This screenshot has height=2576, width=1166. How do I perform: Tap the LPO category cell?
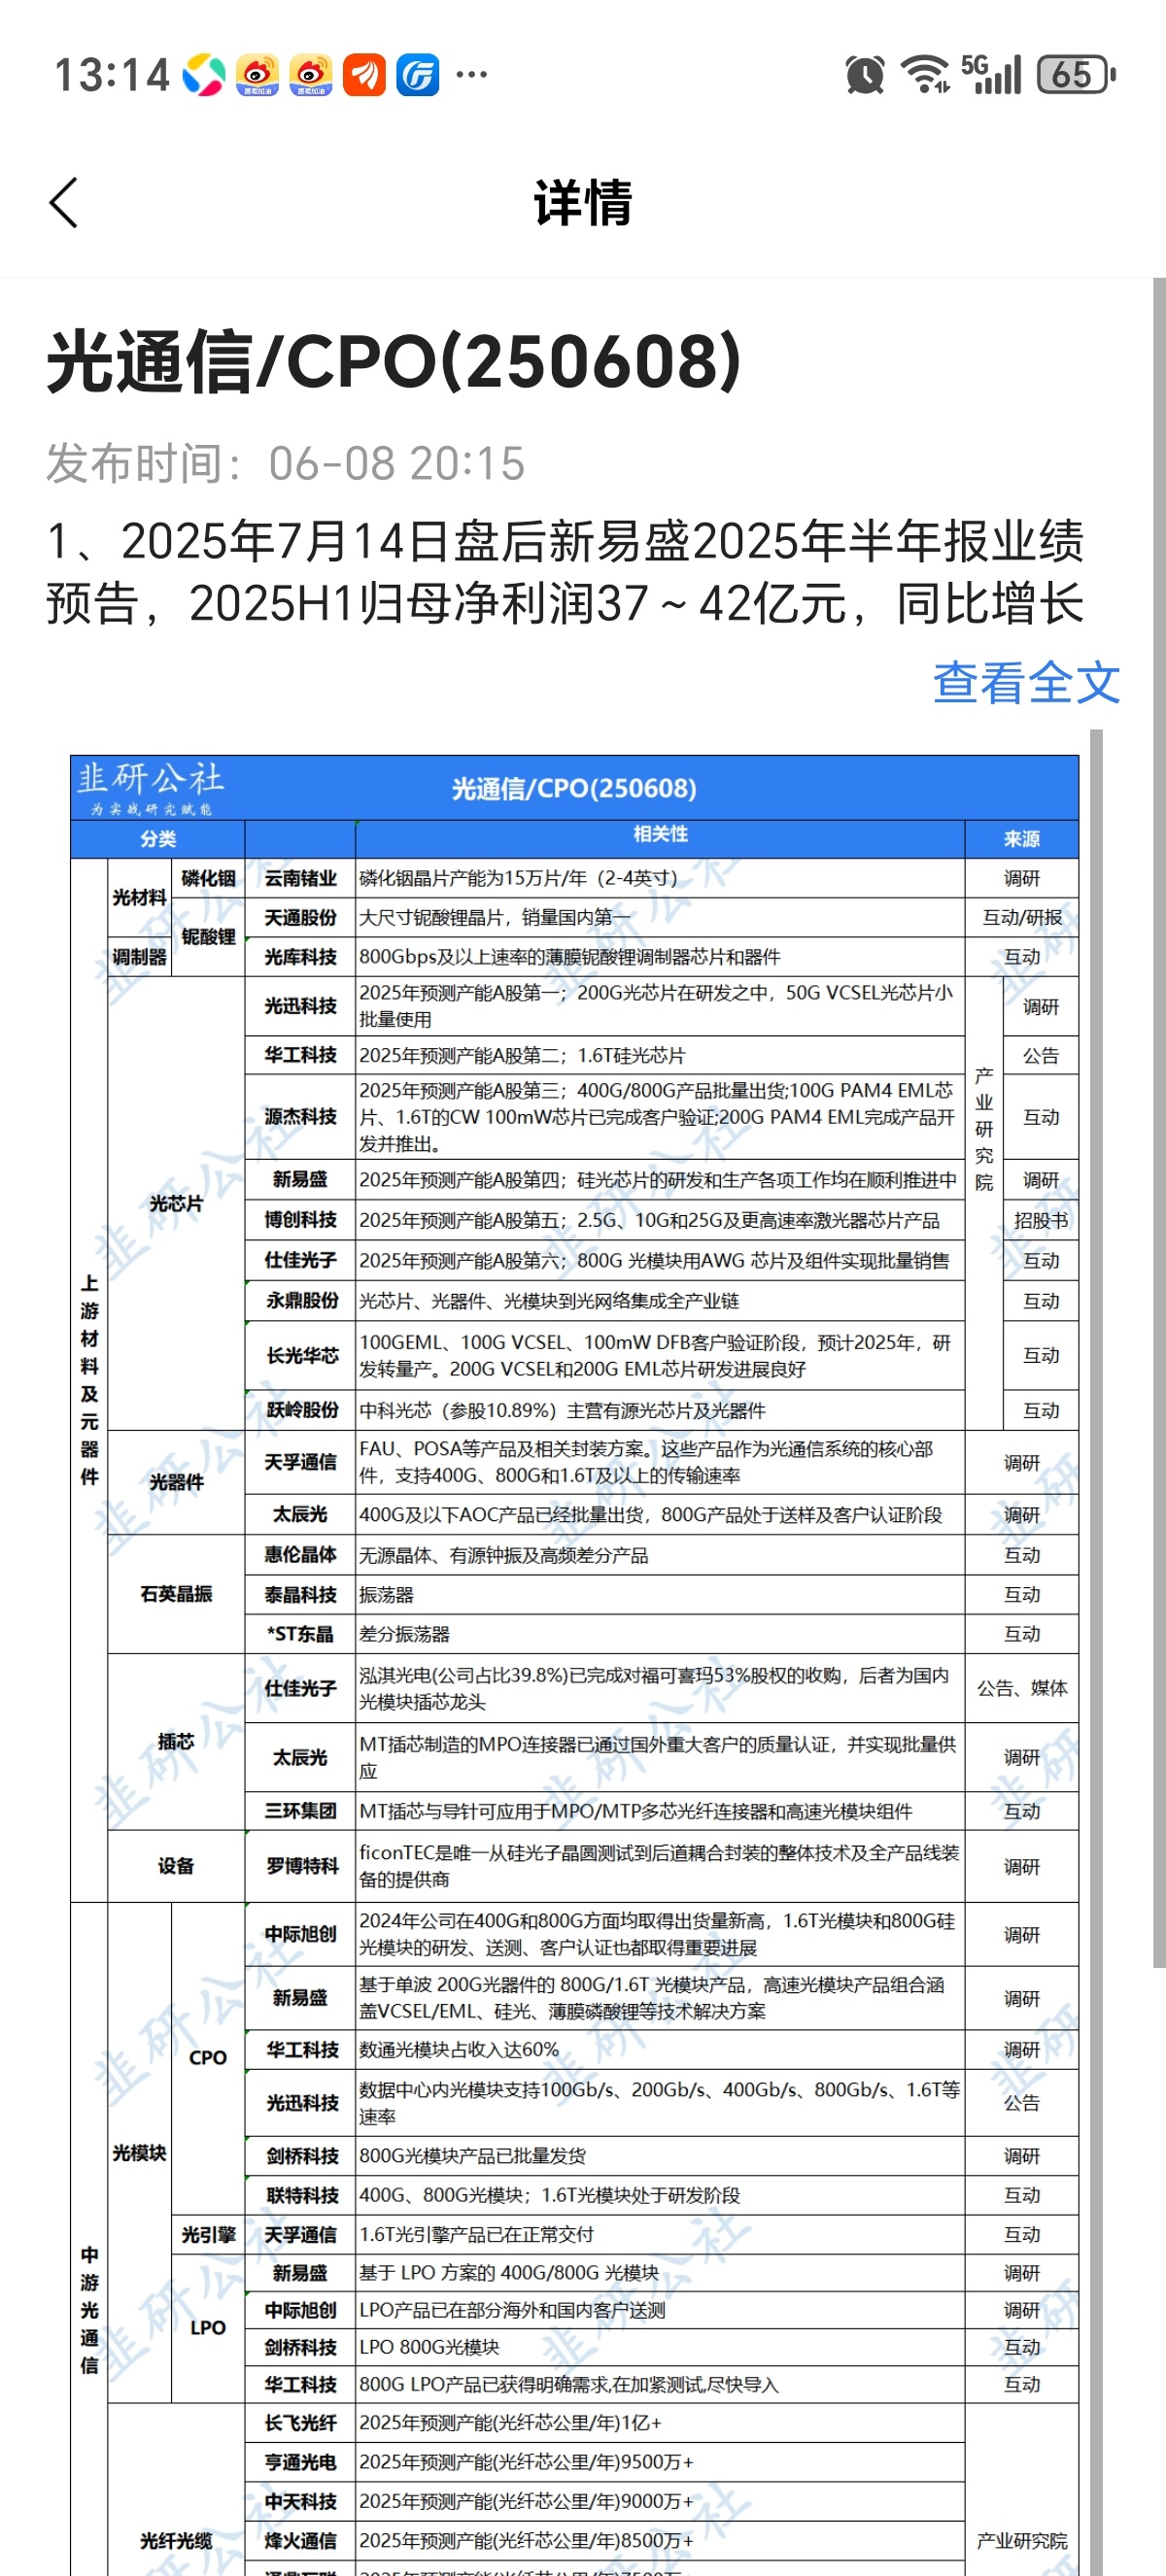(x=208, y=2328)
